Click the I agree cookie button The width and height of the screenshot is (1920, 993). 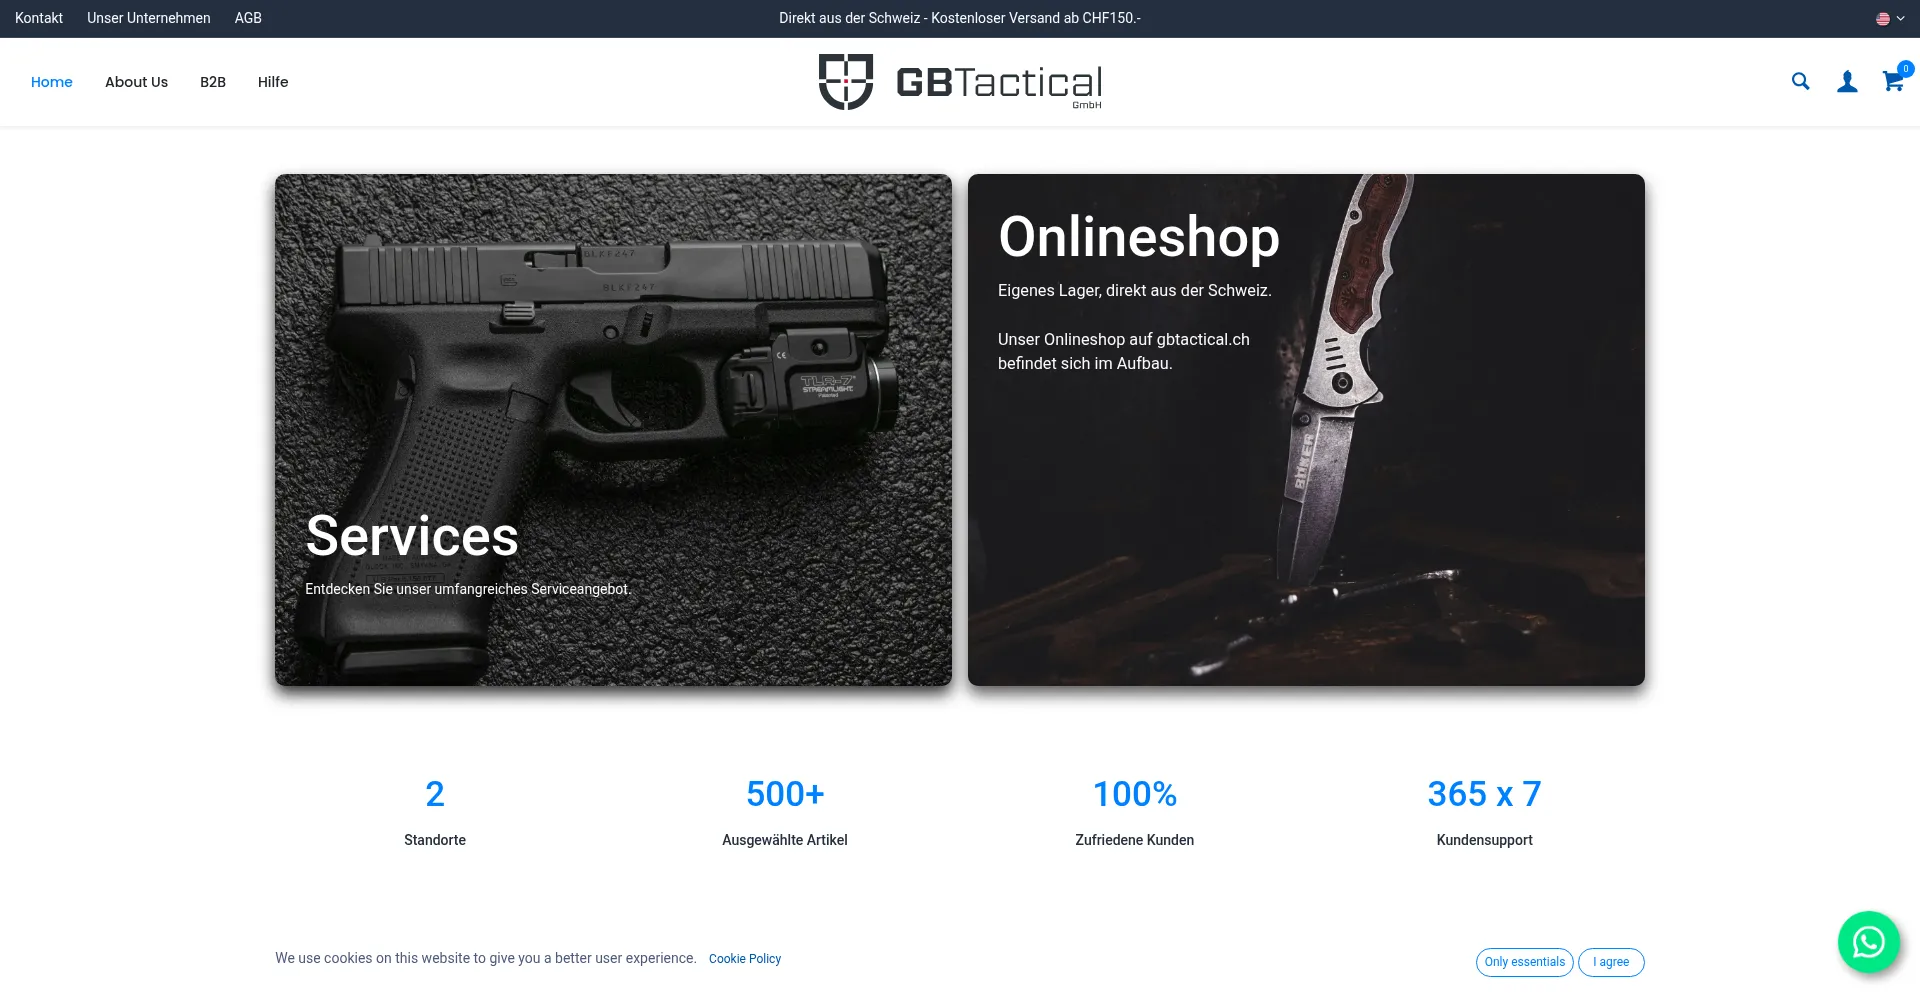pyautogui.click(x=1611, y=962)
